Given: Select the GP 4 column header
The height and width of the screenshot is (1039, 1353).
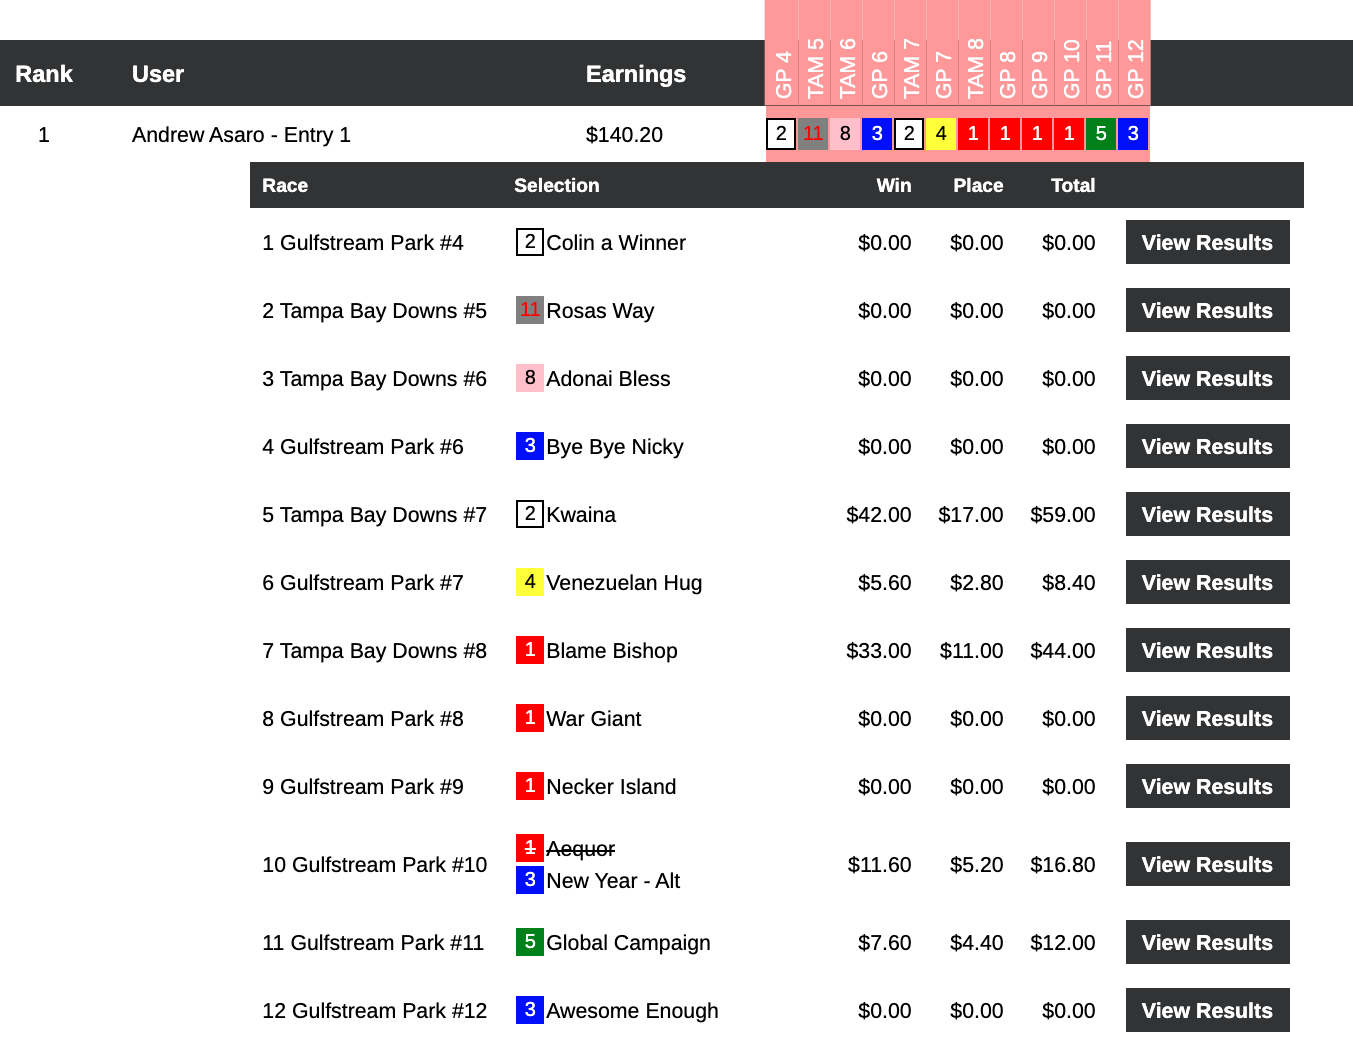Looking at the screenshot, I should pyautogui.click(x=782, y=72).
